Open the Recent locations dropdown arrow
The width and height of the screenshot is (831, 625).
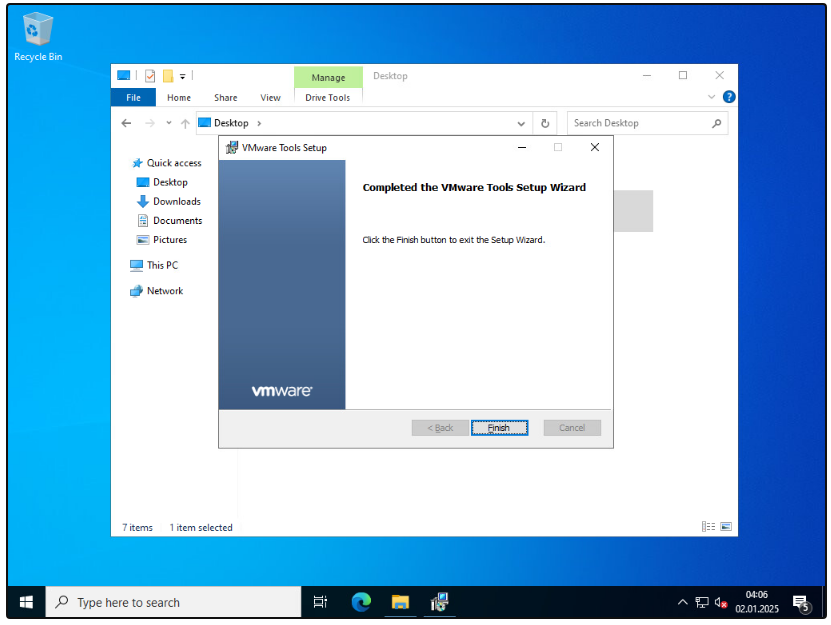point(169,123)
